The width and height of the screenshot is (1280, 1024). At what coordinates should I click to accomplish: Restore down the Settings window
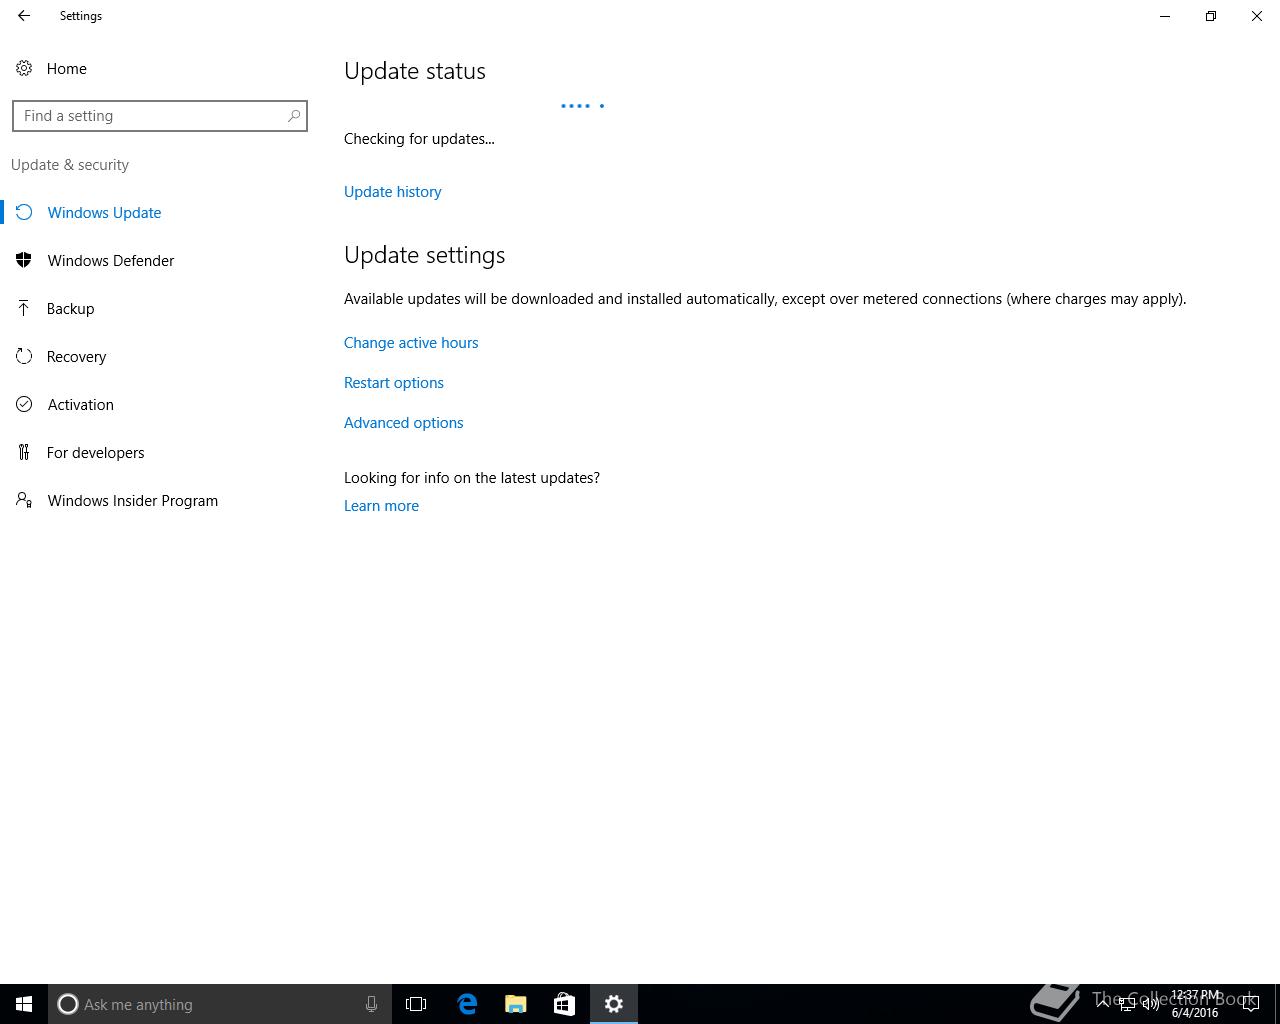1211,16
